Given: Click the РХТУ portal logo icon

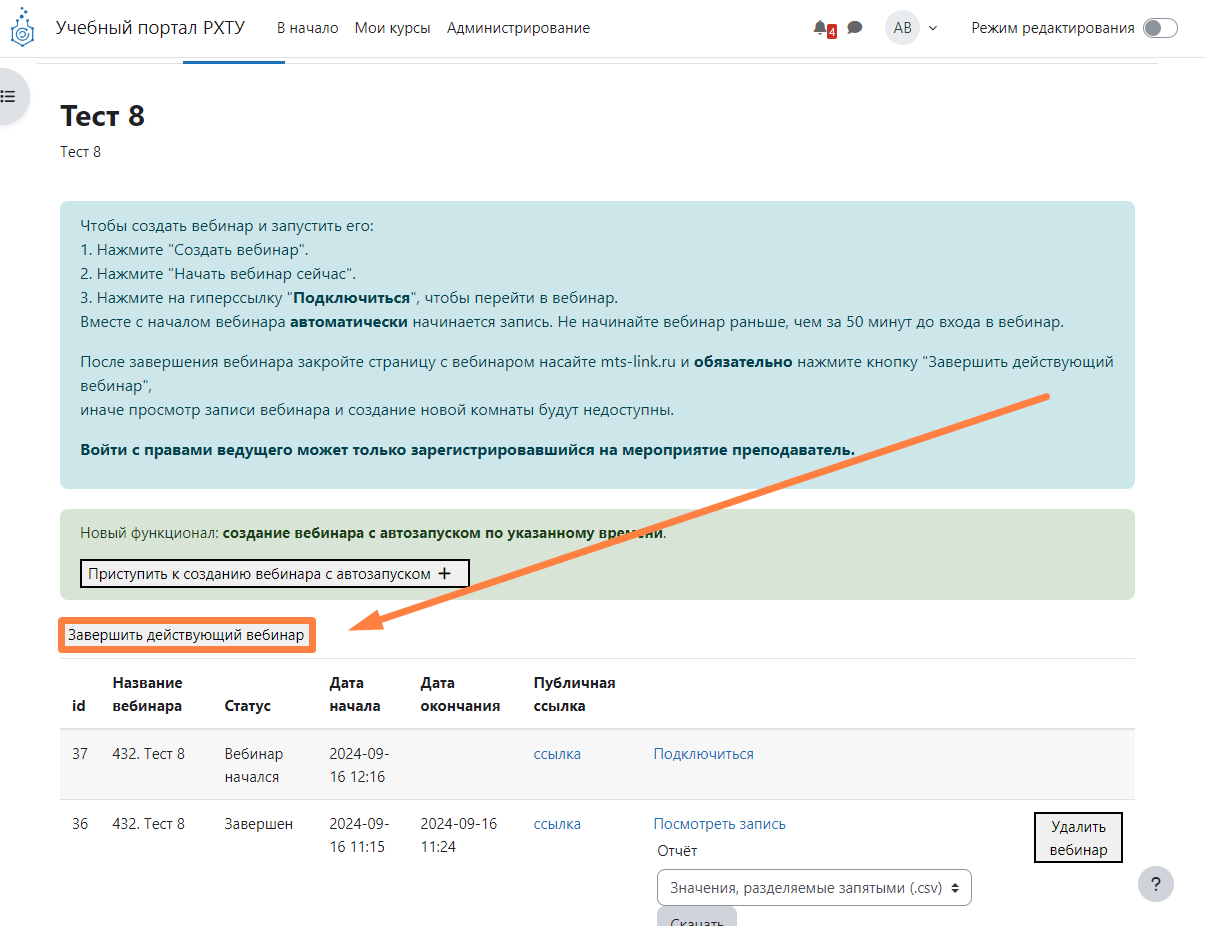Looking at the screenshot, I should (x=22, y=28).
